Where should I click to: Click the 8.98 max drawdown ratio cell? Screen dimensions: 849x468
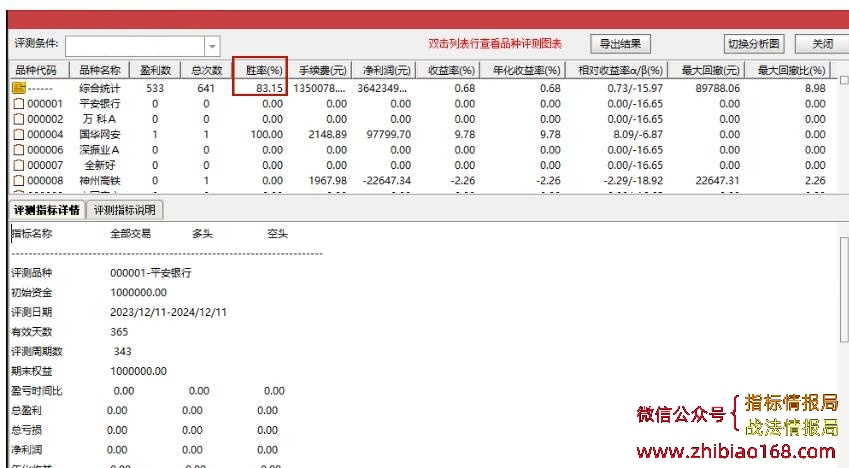815,88
